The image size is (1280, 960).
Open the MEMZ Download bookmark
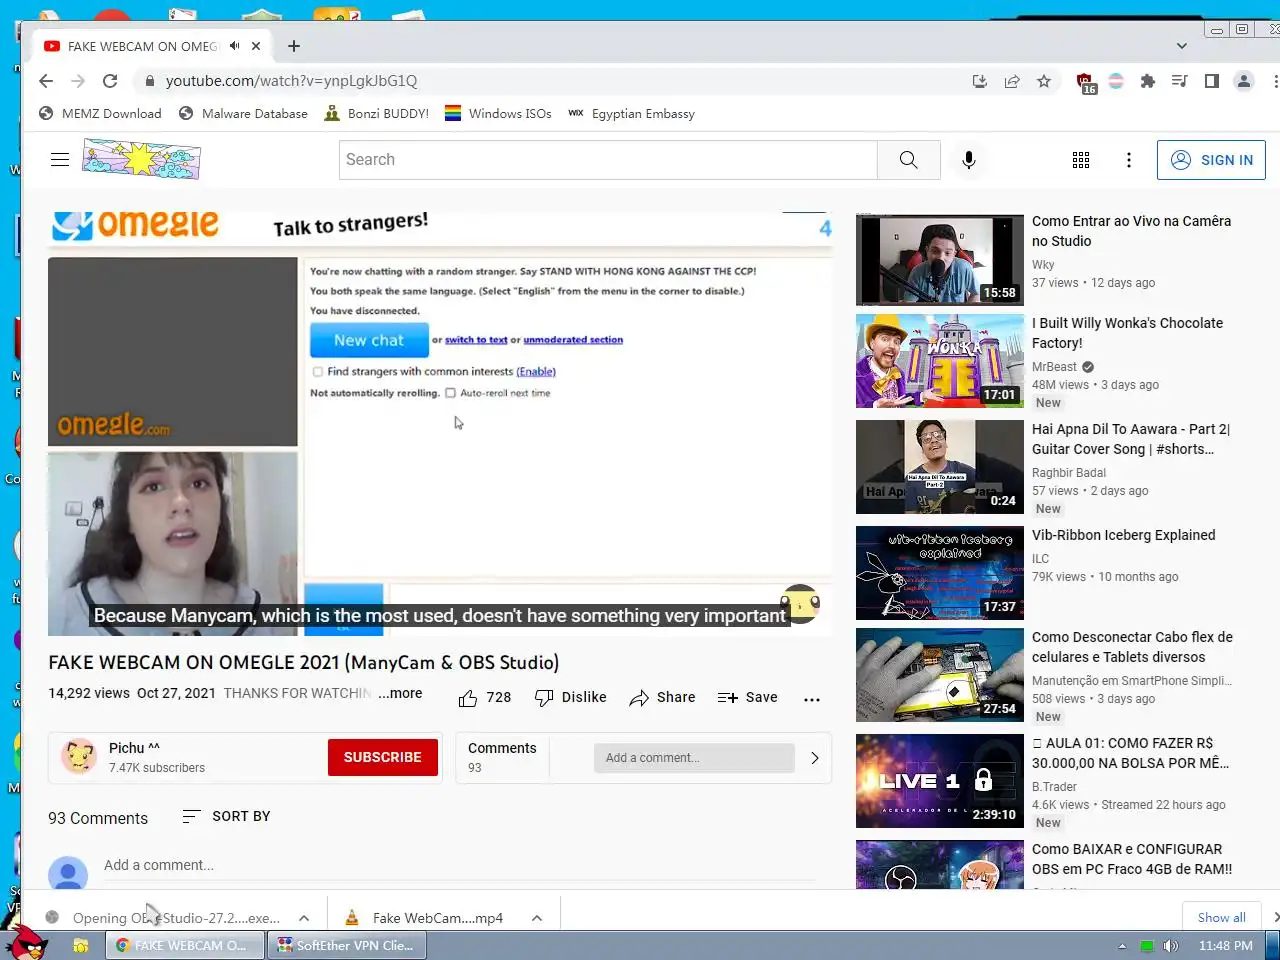100,114
